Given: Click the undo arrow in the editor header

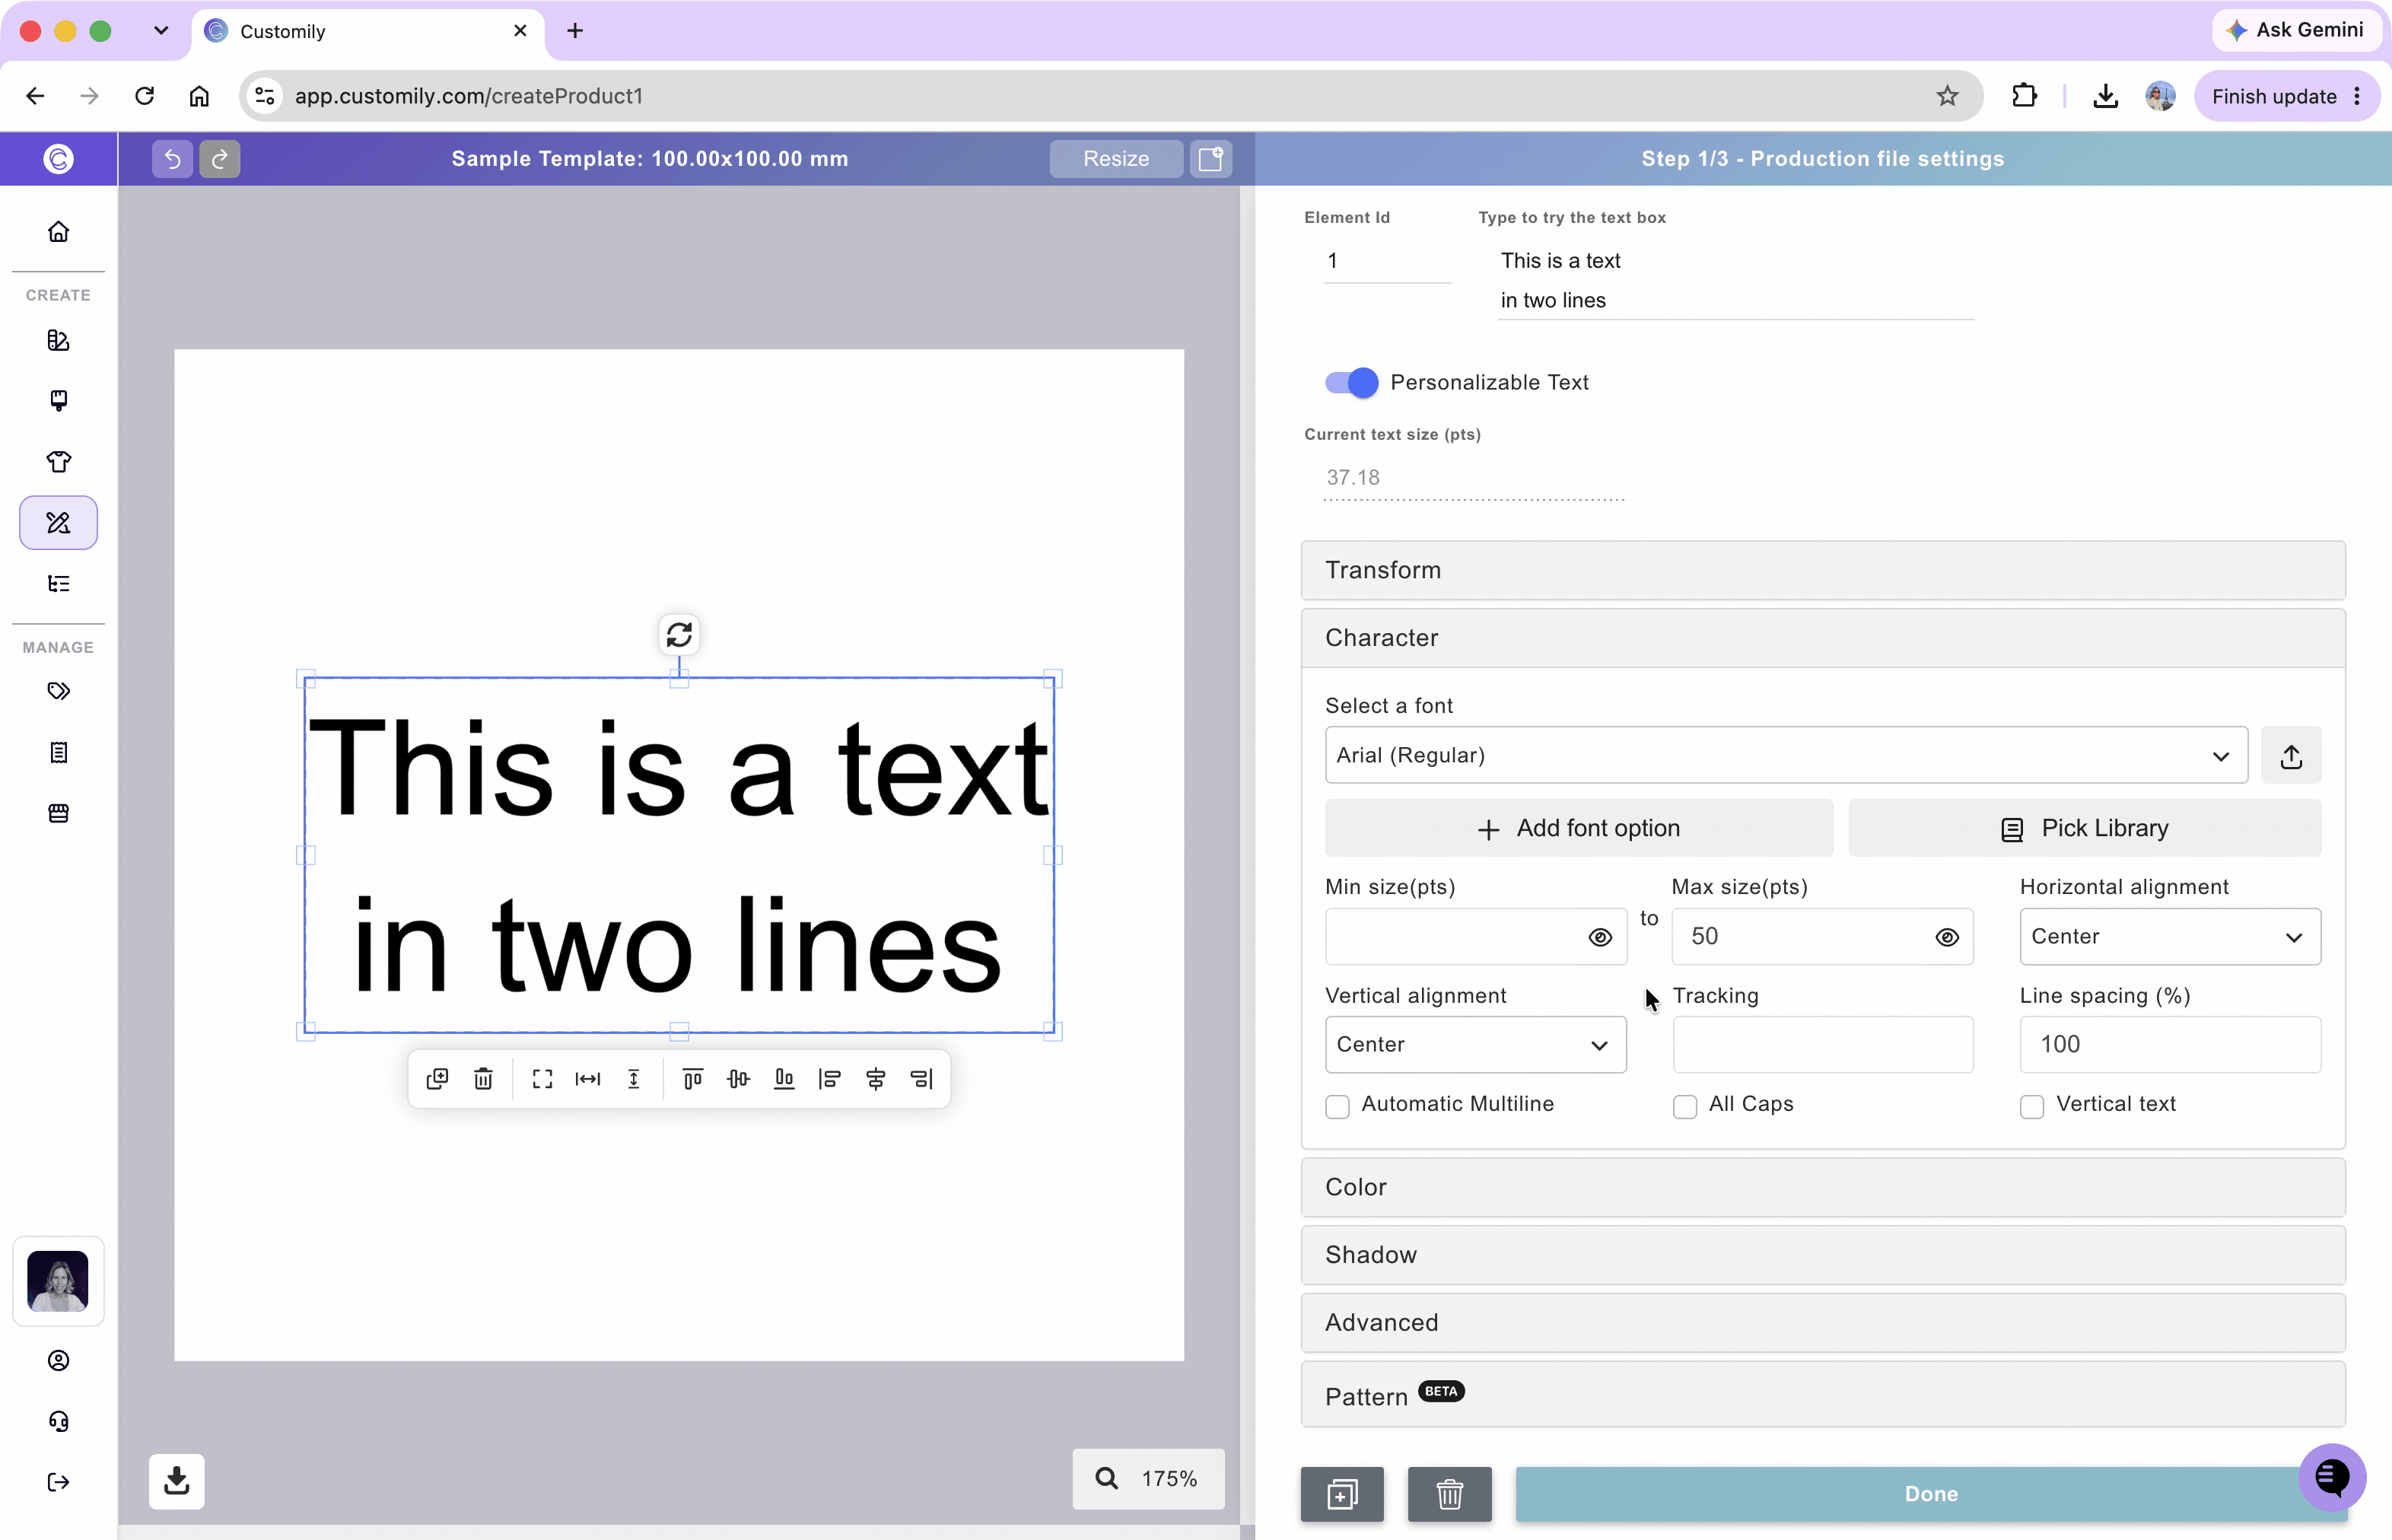Looking at the screenshot, I should 172,159.
